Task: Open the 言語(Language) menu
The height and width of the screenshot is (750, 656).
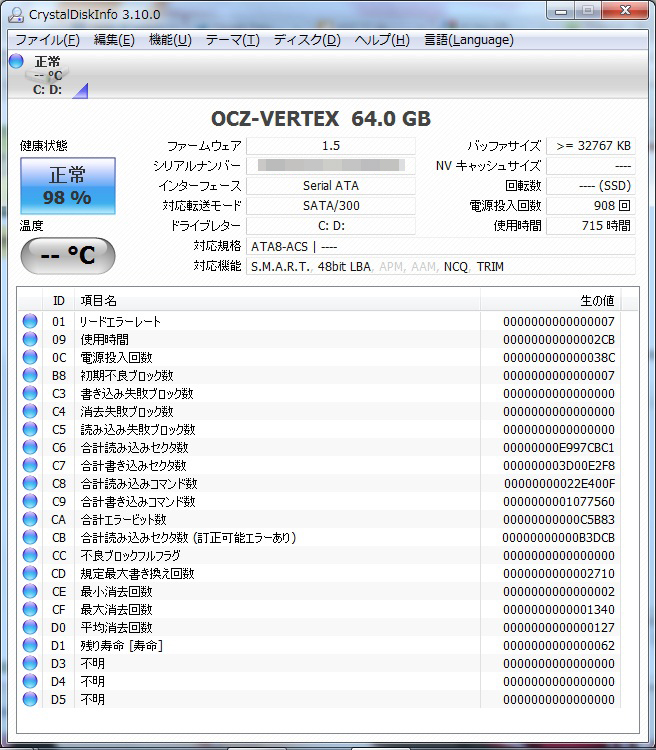Action: tap(469, 40)
